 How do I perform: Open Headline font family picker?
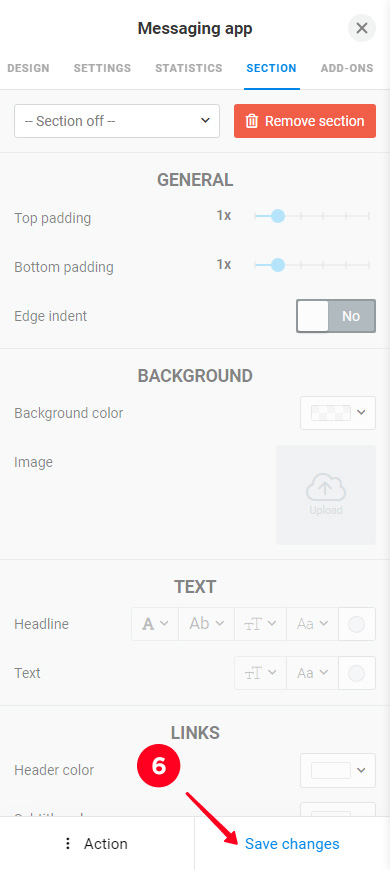coord(155,624)
